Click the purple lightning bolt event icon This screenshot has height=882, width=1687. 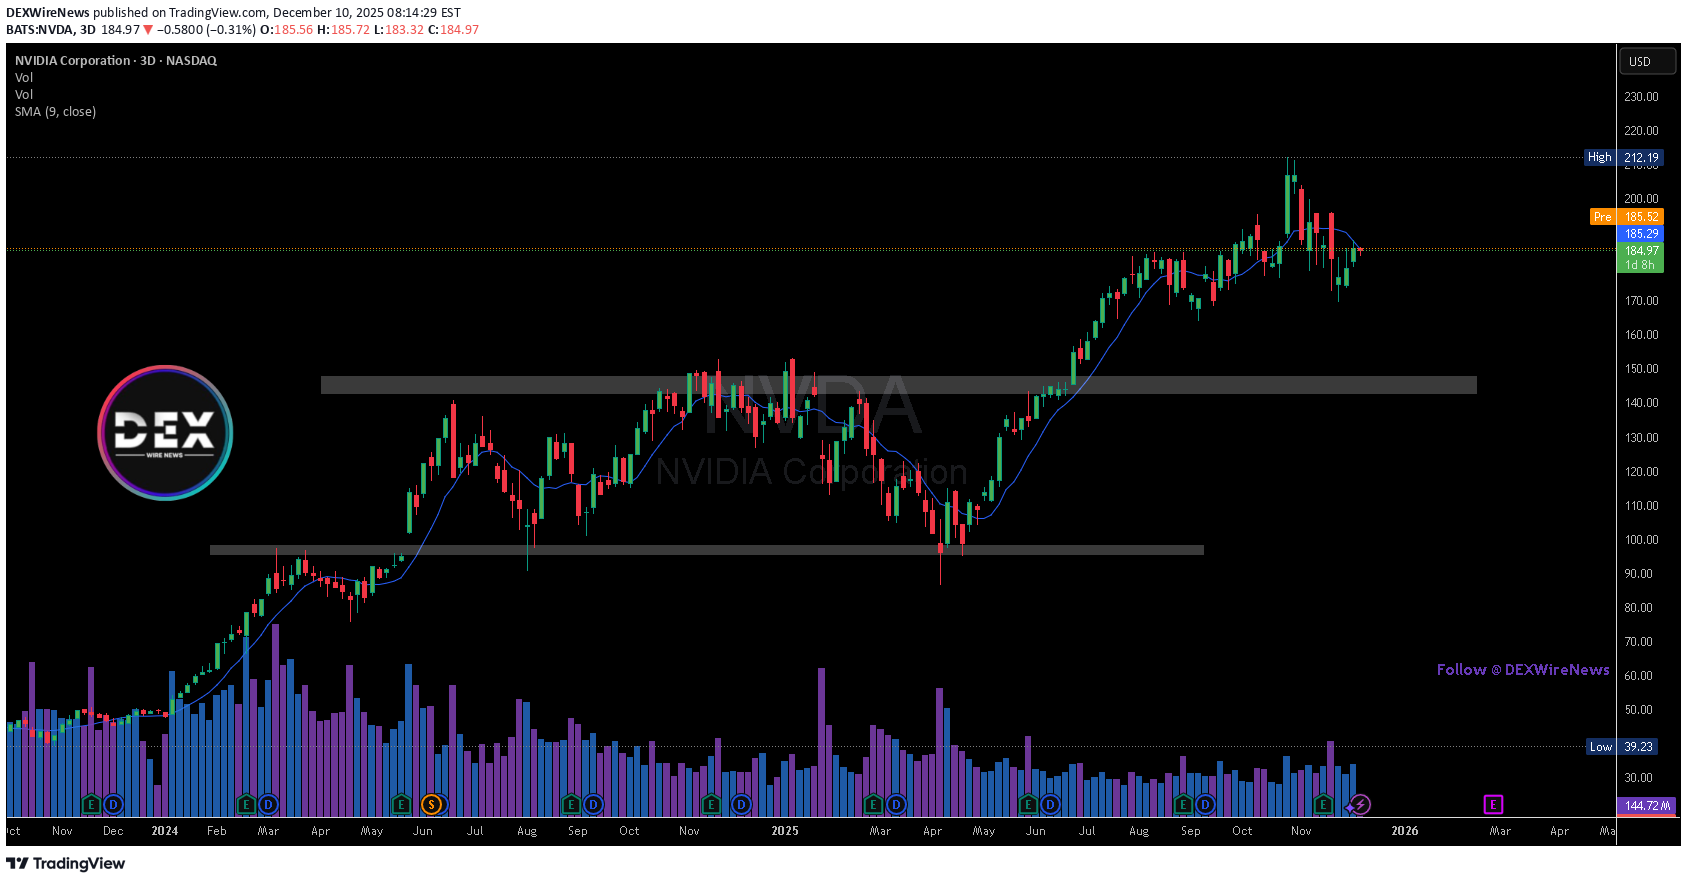[1360, 804]
